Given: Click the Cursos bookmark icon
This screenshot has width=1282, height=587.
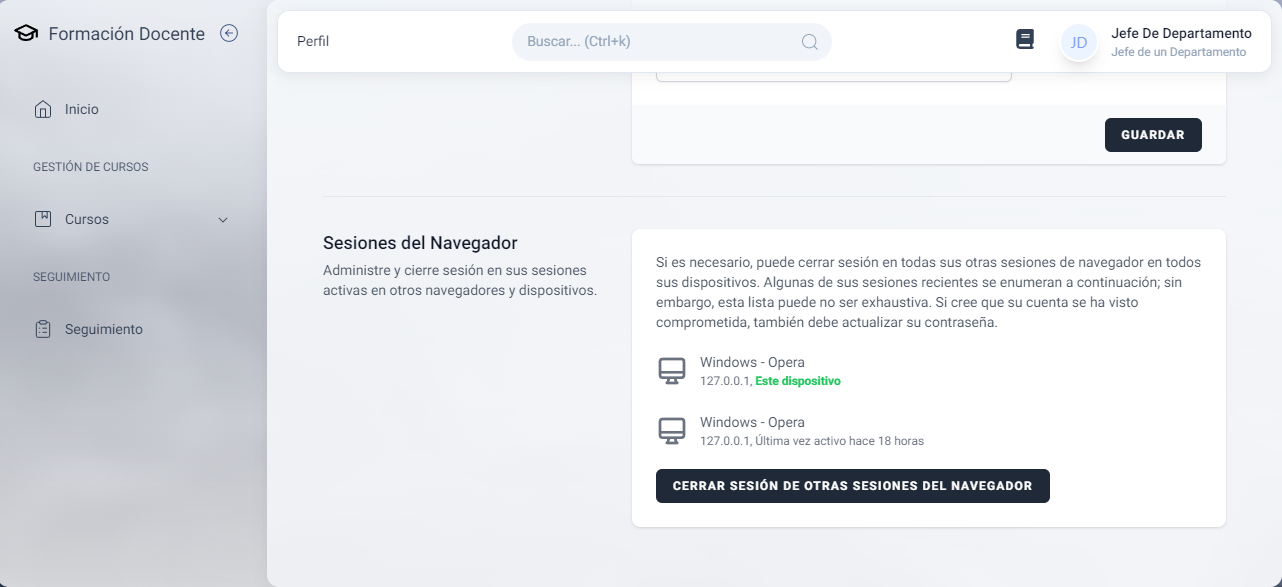Looking at the screenshot, I should 42,219.
